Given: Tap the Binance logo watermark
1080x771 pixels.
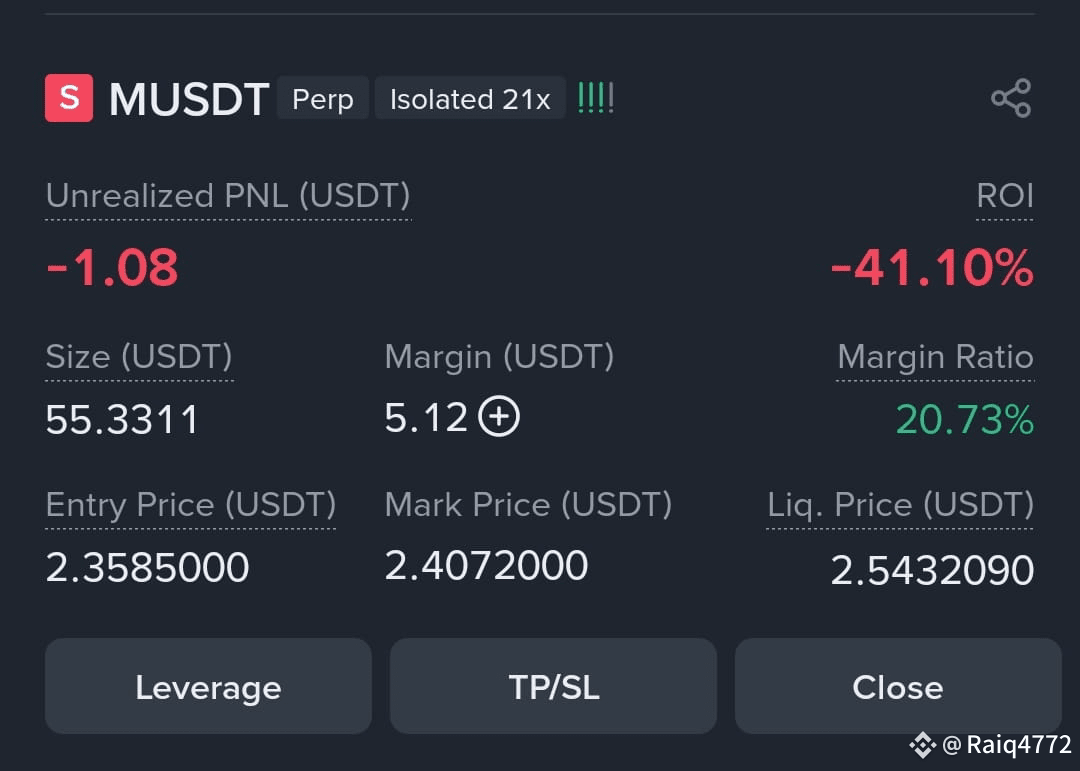Looking at the screenshot, I should coord(922,745).
